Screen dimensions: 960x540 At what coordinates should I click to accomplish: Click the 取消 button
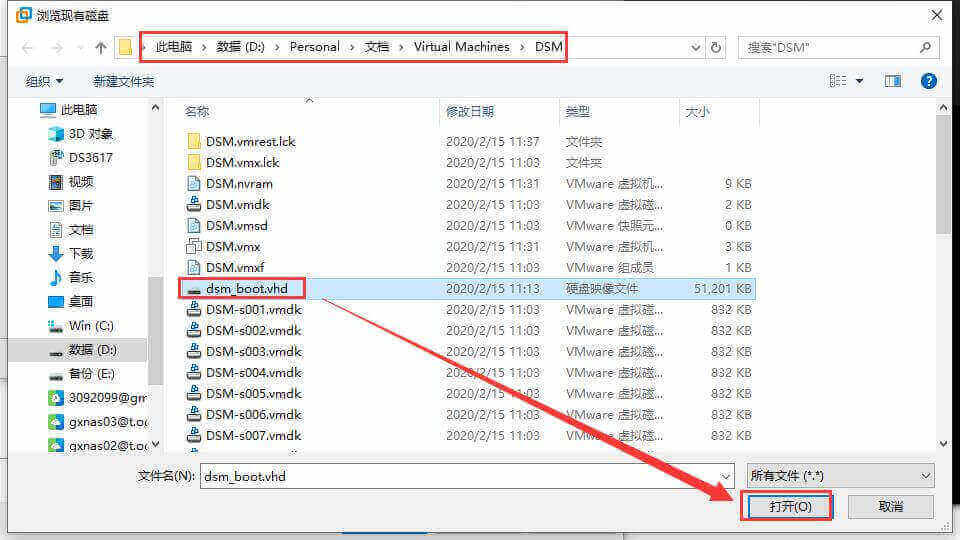891,506
